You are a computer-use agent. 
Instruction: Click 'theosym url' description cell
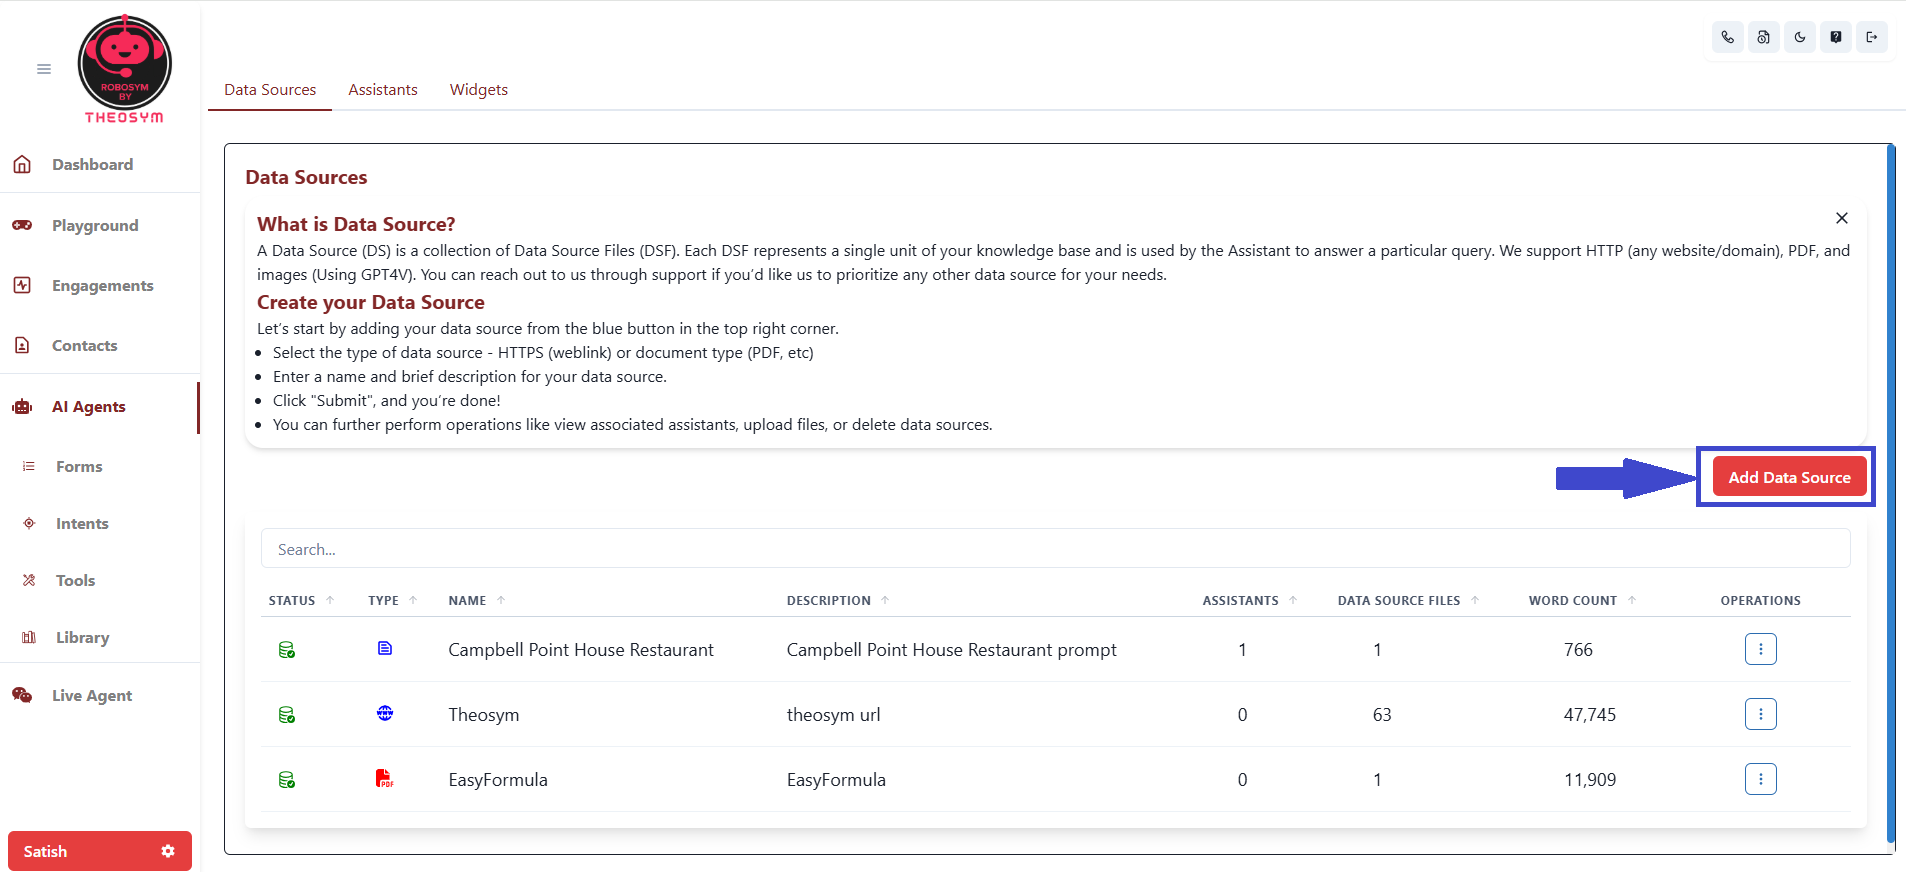tap(834, 715)
